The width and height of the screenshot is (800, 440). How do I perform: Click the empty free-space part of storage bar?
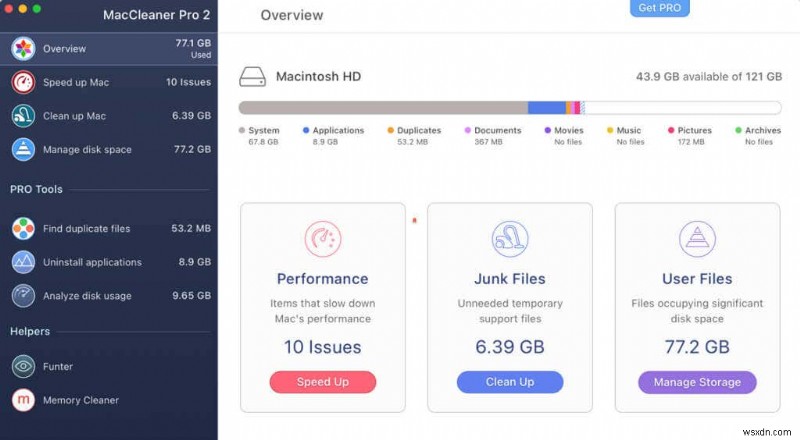(683, 108)
